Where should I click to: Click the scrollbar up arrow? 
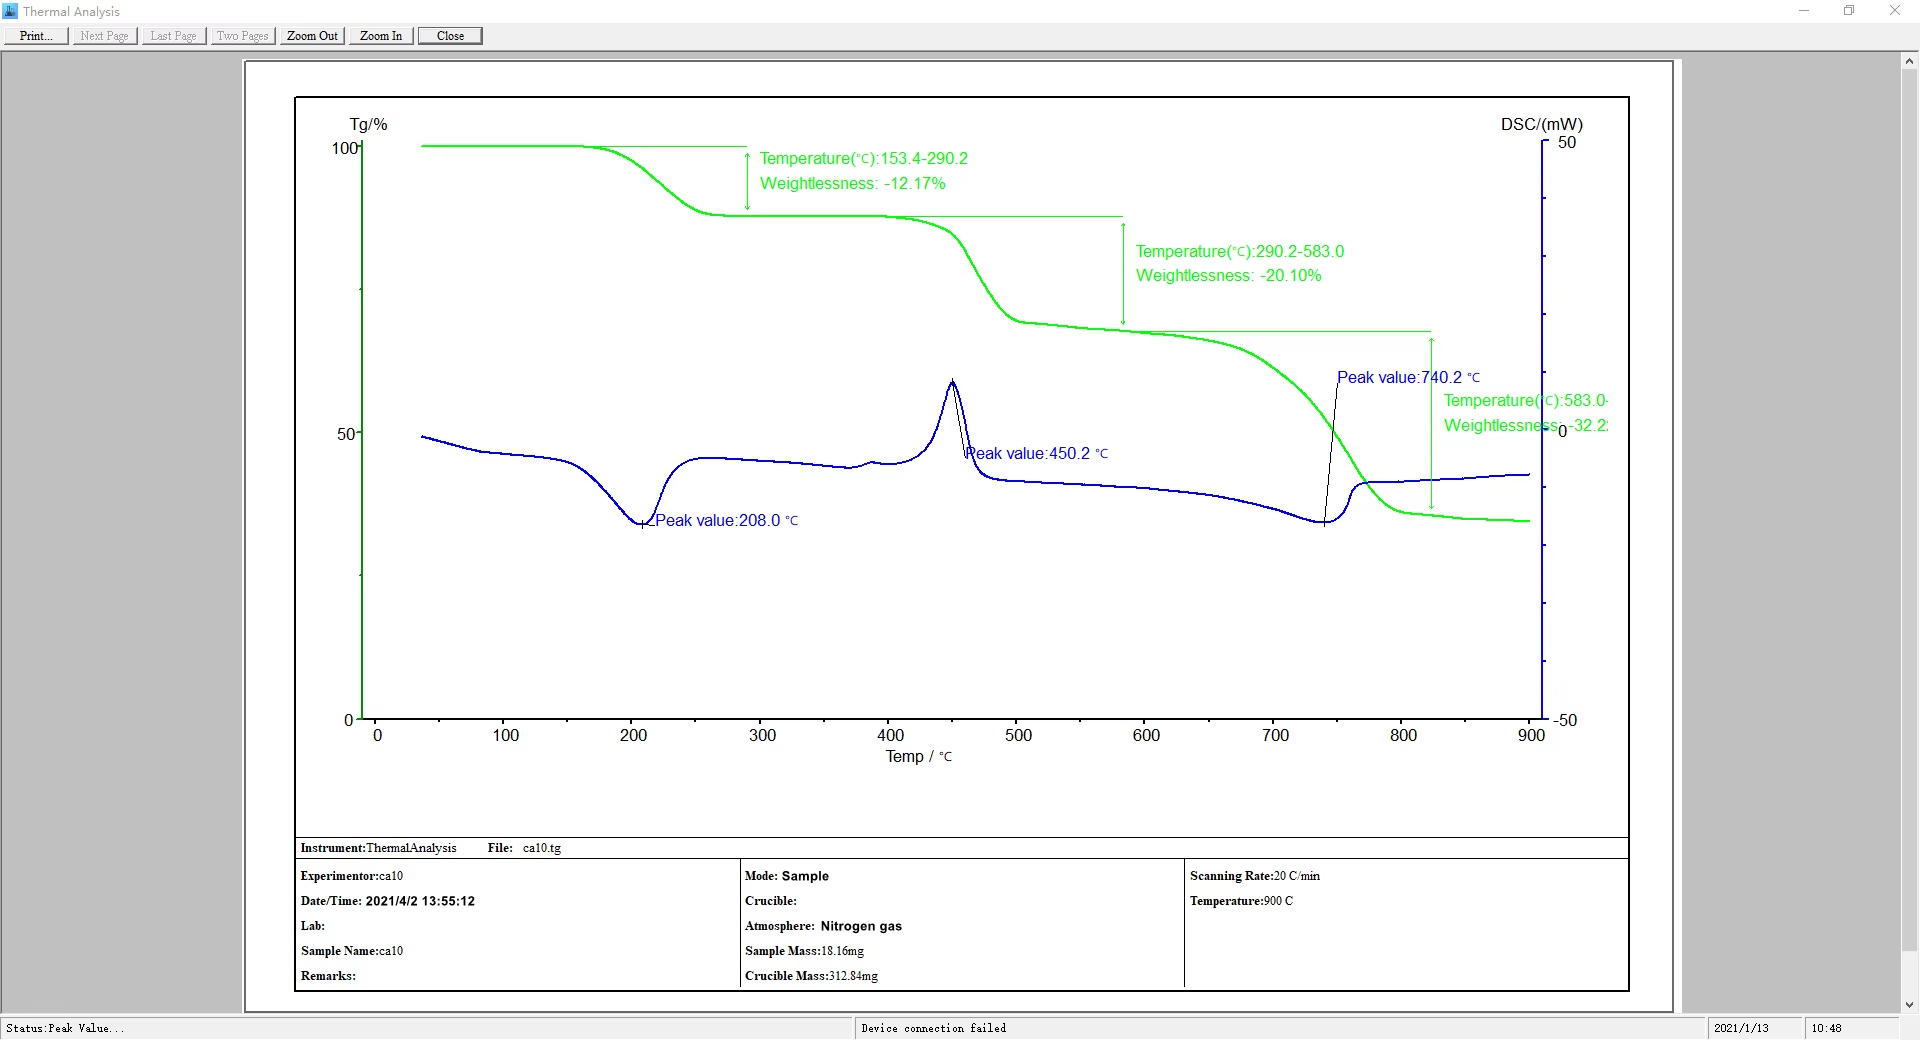tap(1909, 61)
